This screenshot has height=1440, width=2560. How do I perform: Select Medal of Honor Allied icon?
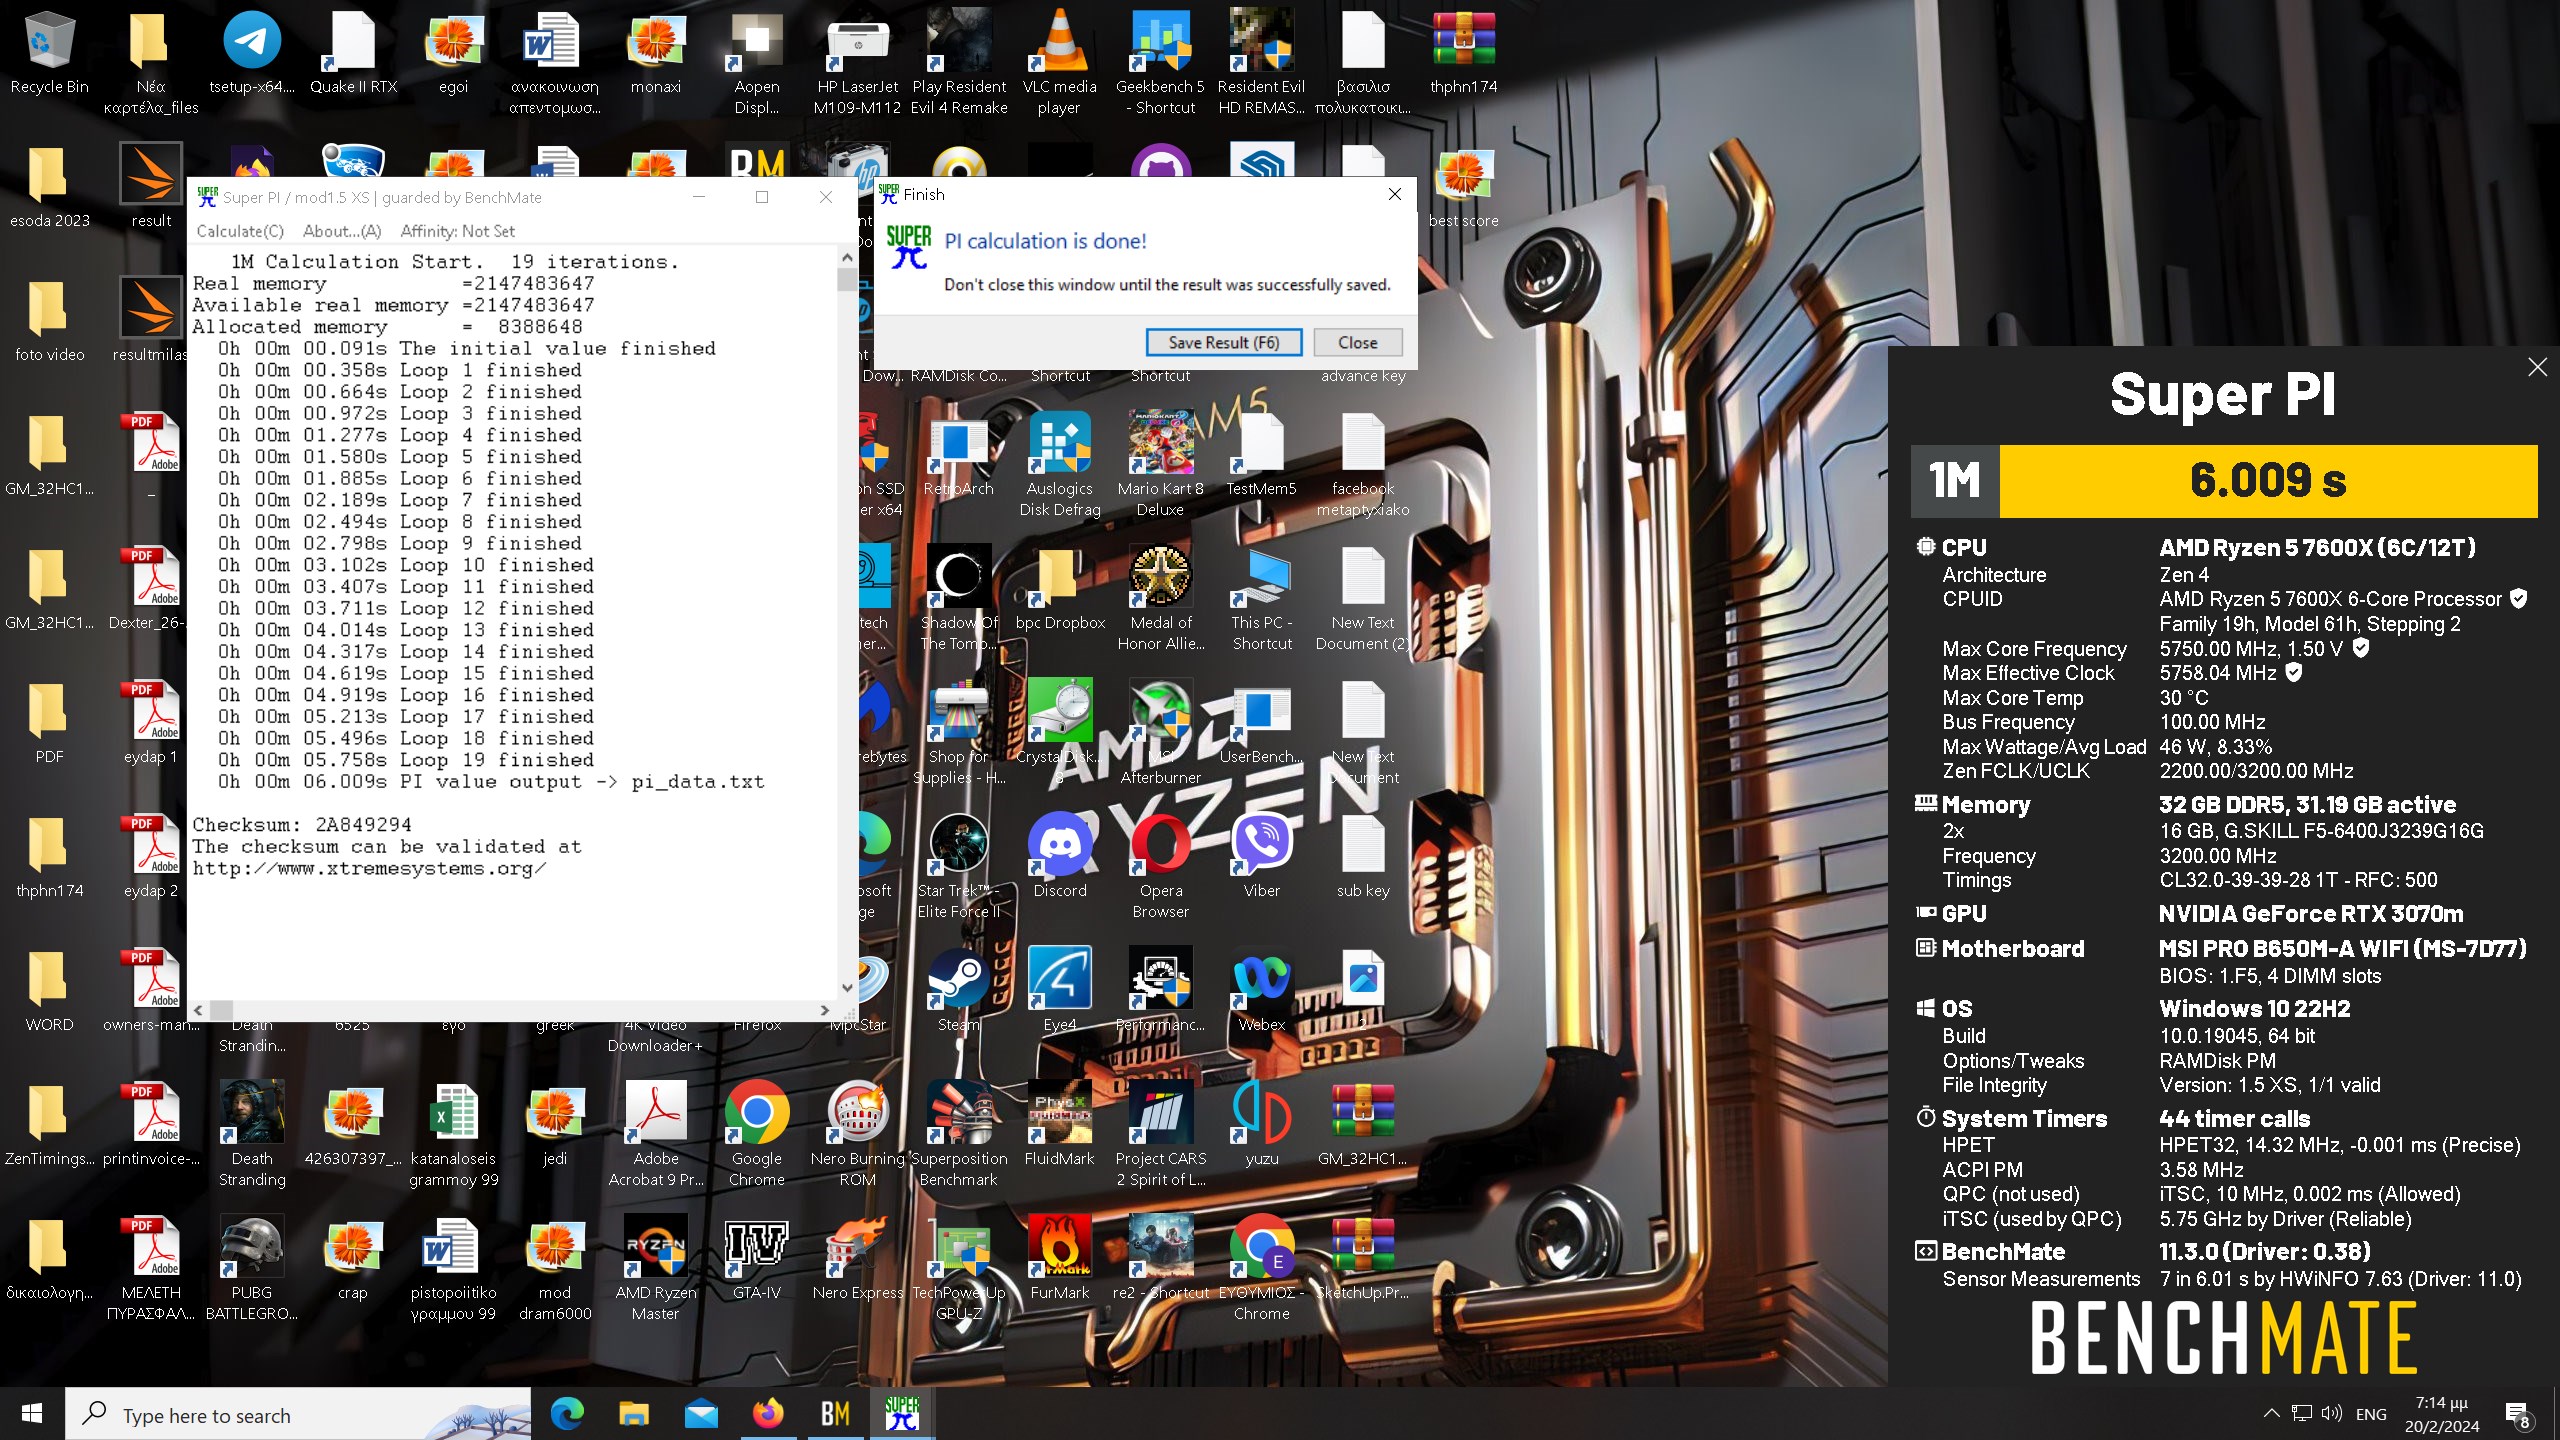point(1160,599)
